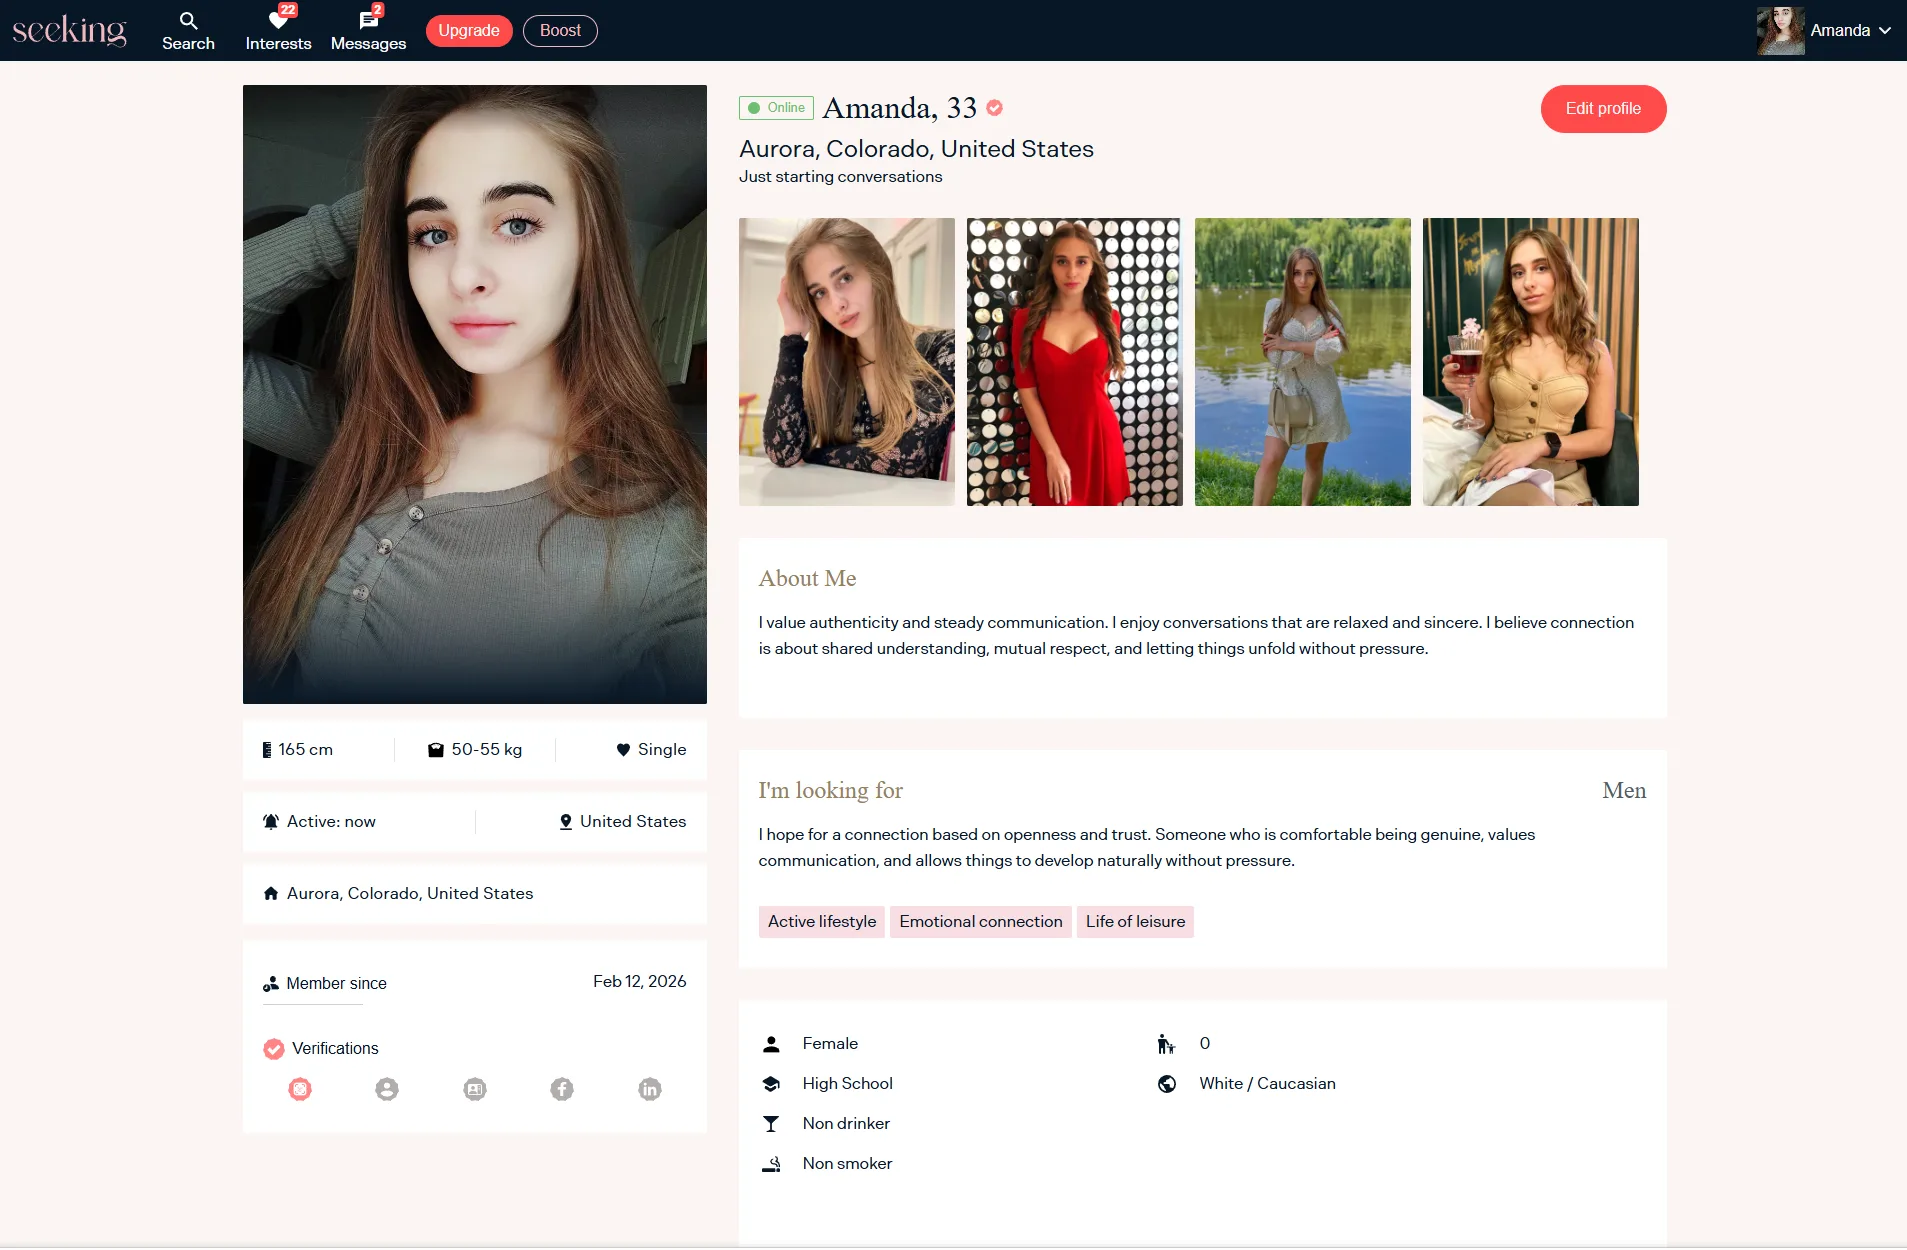Click the LinkedIn verification badge
The height and width of the screenshot is (1250, 1907).
pos(650,1089)
